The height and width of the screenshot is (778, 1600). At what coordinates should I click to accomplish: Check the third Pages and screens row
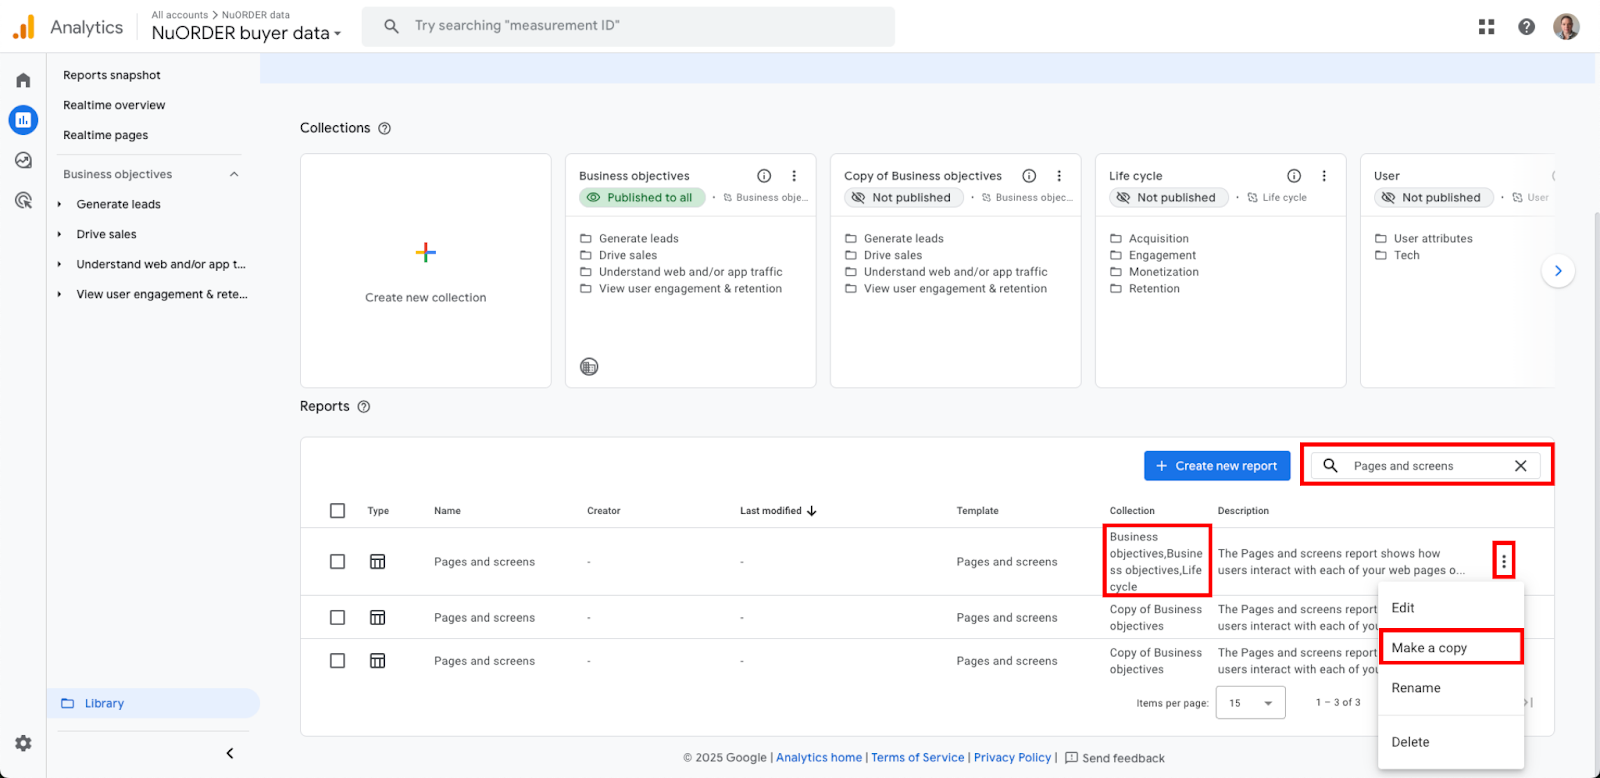click(337, 661)
